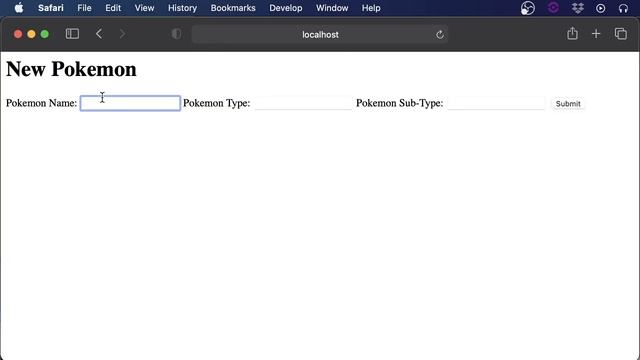Minimize the Safari window
Image resolution: width=640 pixels, height=360 pixels.
tap(31, 34)
